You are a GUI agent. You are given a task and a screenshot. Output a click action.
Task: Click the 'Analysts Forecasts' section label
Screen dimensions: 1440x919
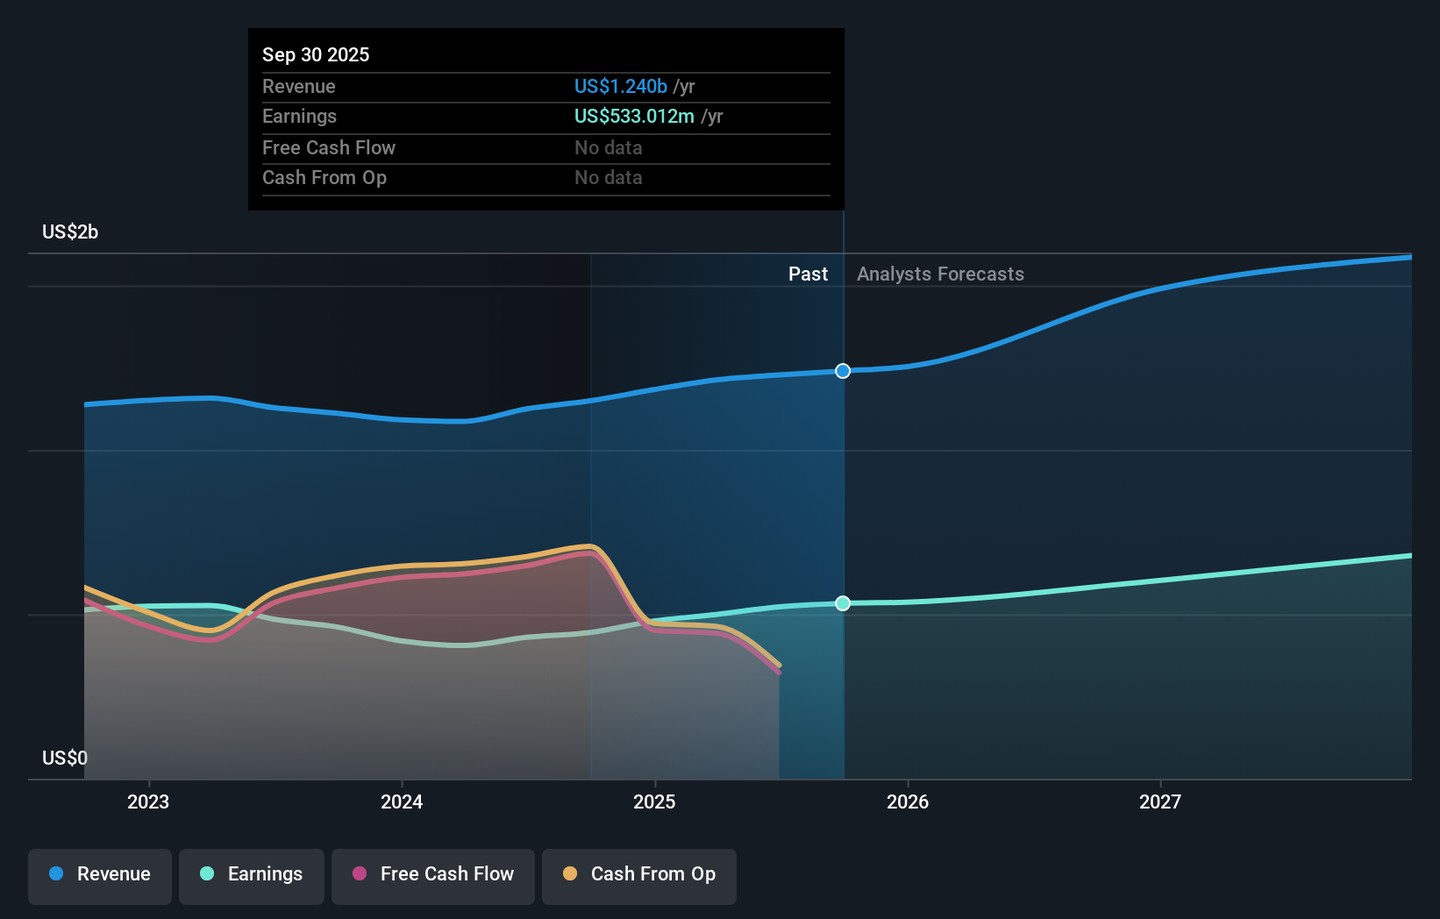(940, 274)
